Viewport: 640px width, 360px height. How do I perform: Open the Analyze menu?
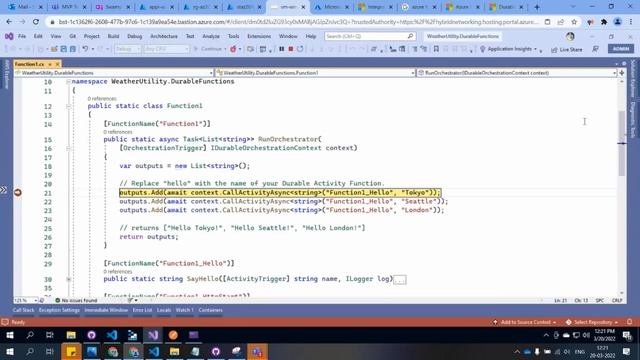[211, 36]
